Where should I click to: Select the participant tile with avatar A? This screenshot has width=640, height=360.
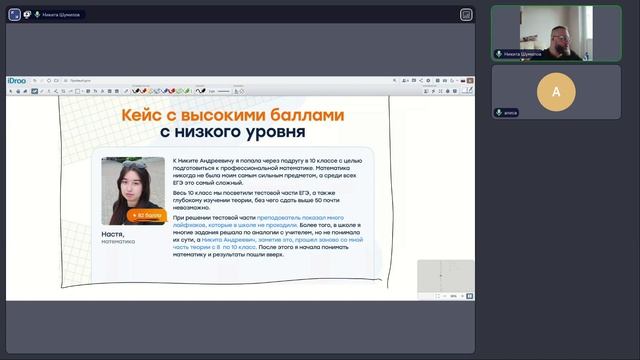point(556,92)
